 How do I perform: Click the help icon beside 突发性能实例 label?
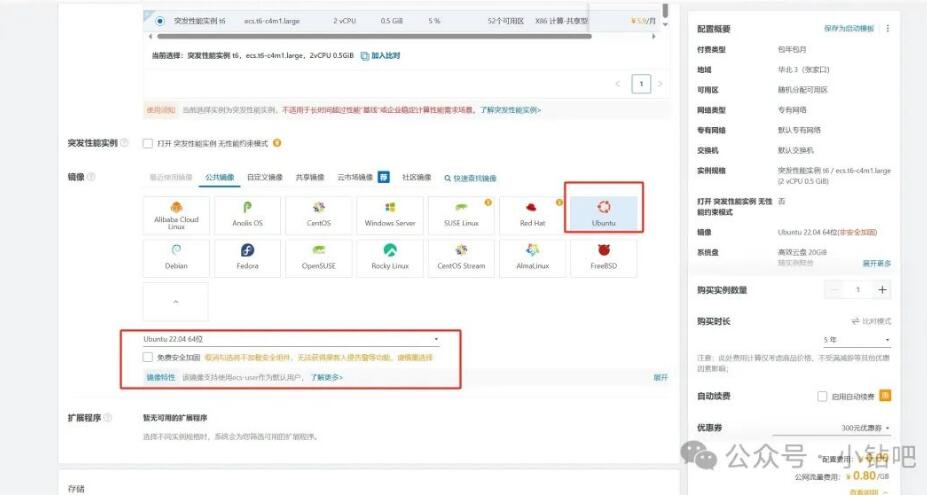tap(124, 143)
